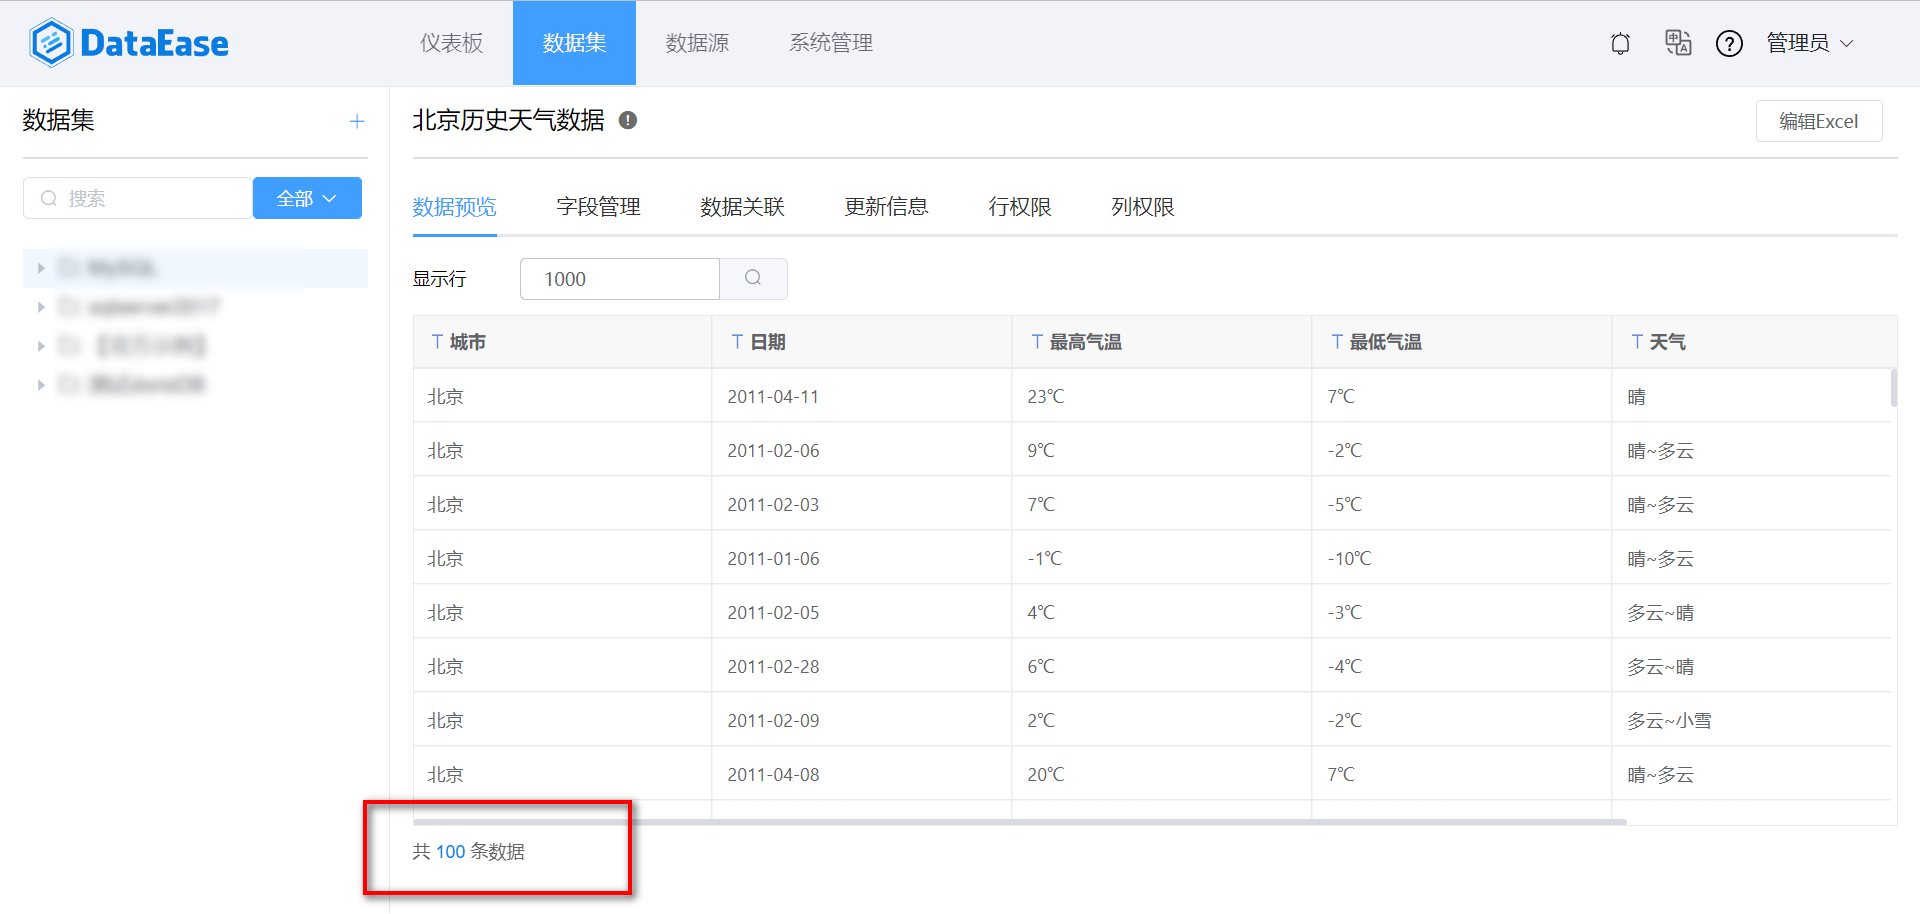
Task: Click the language switch icon
Action: [x=1677, y=43]
